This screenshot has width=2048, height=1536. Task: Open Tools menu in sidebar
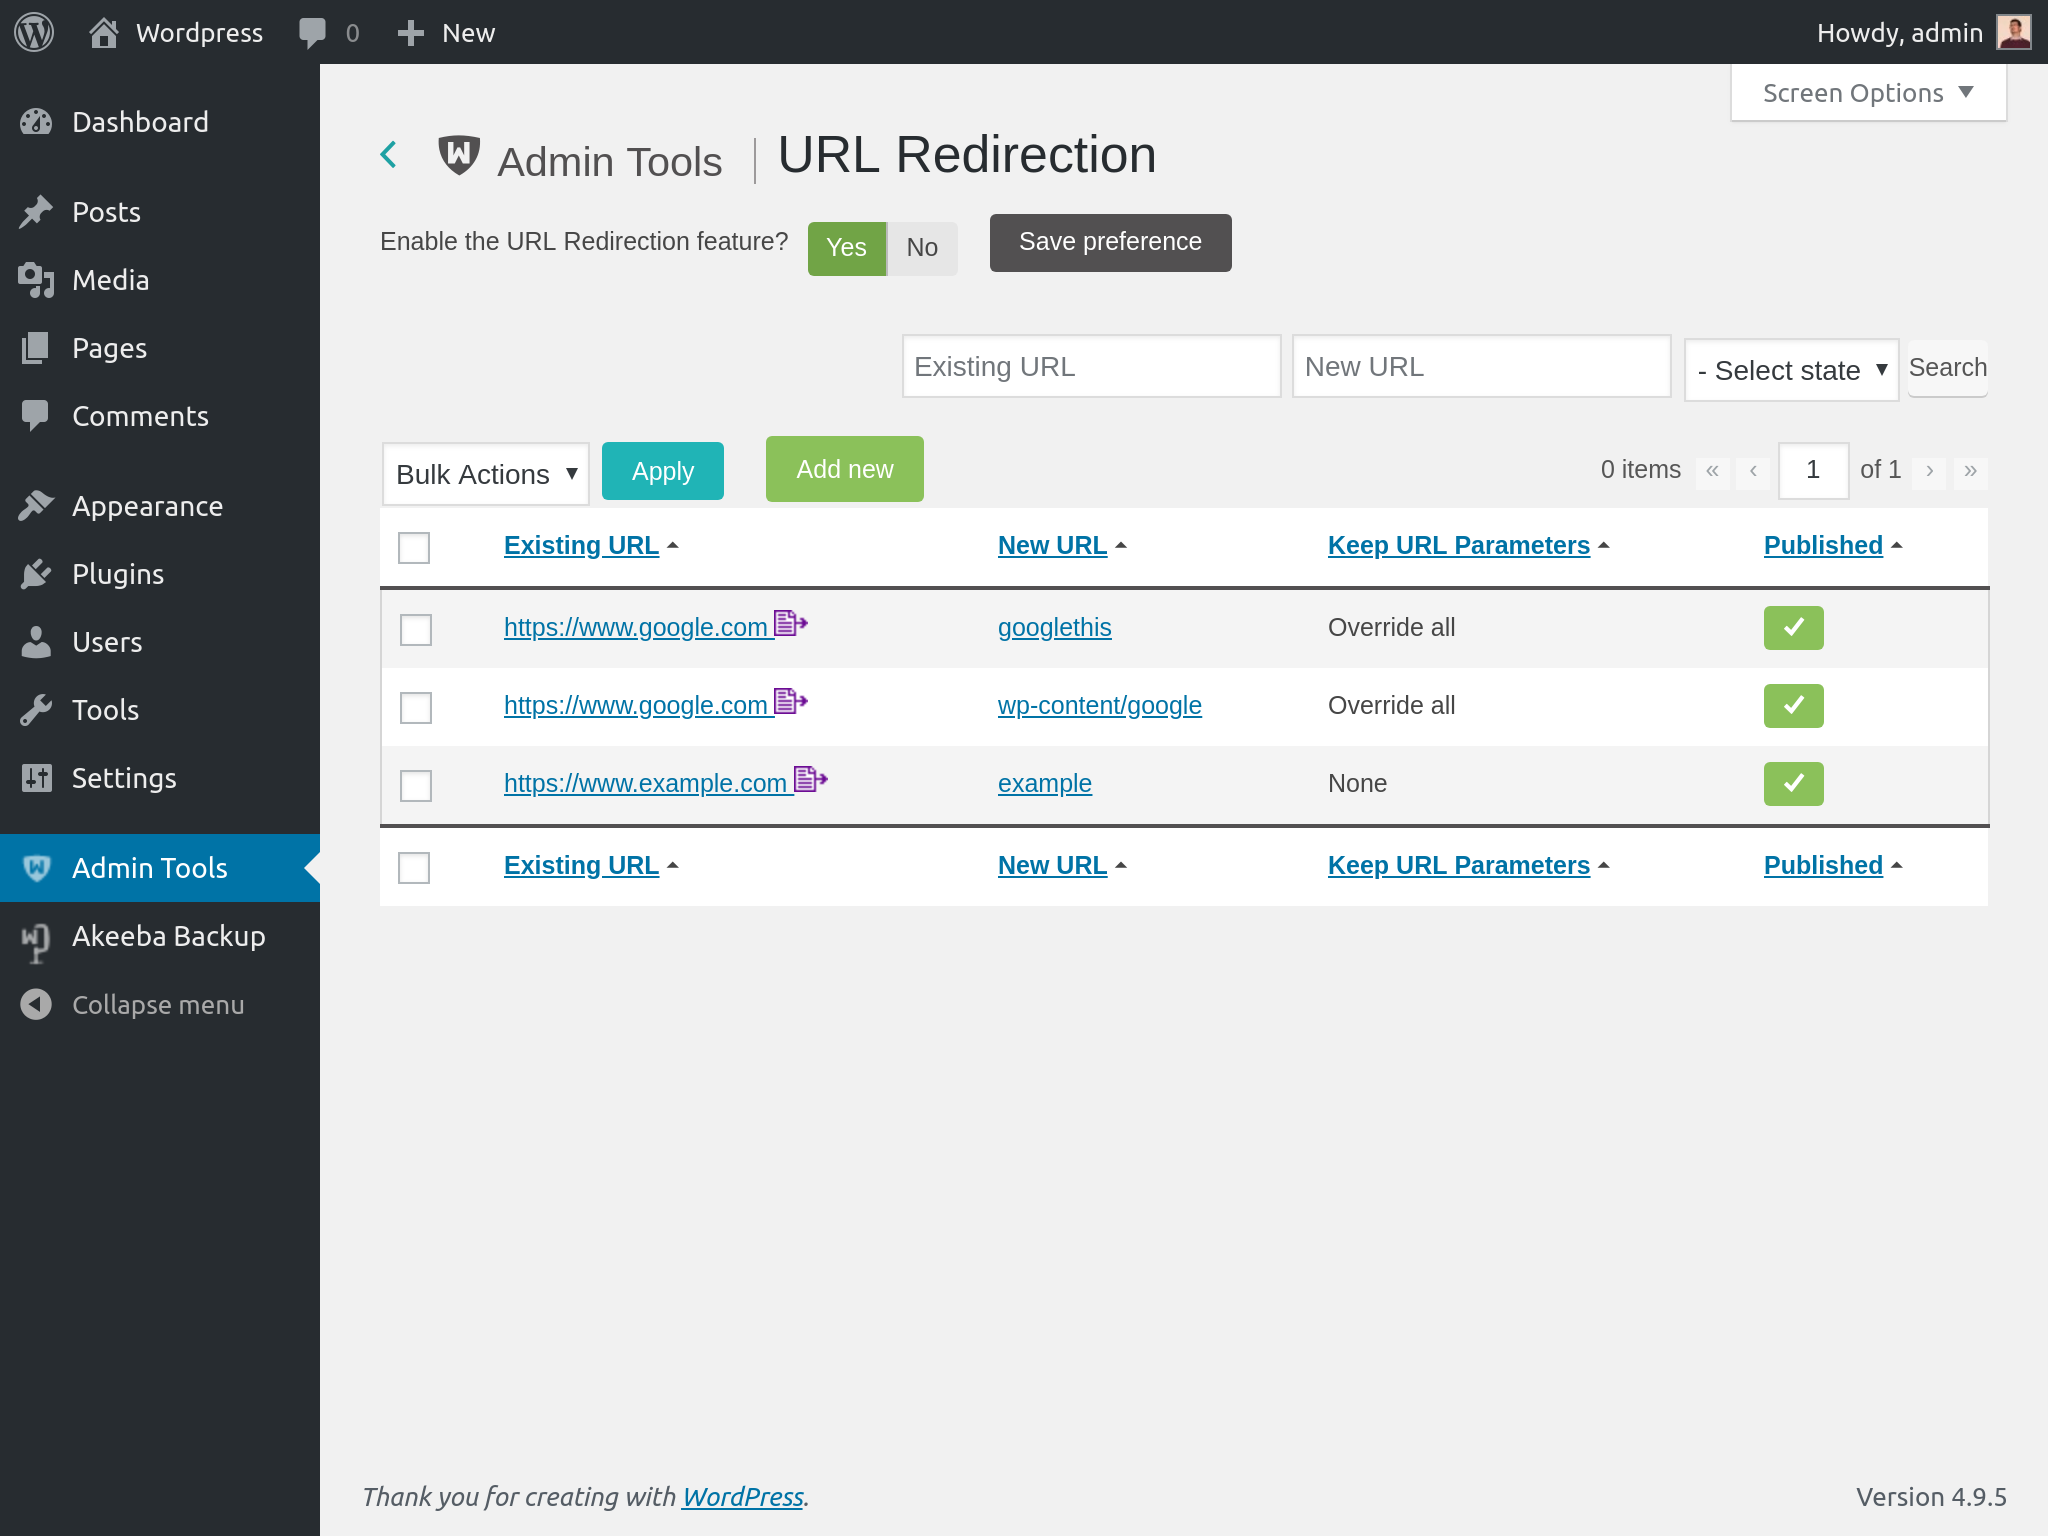pyautogui.click(x=160, y=710)
